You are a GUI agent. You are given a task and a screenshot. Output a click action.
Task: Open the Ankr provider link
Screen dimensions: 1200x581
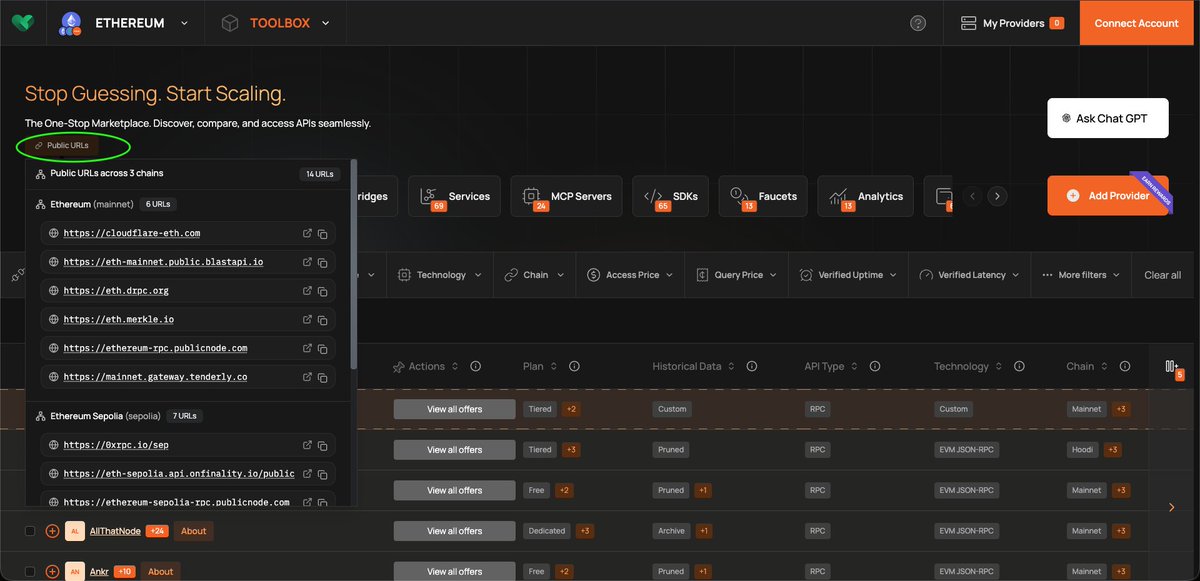point(99,572)
